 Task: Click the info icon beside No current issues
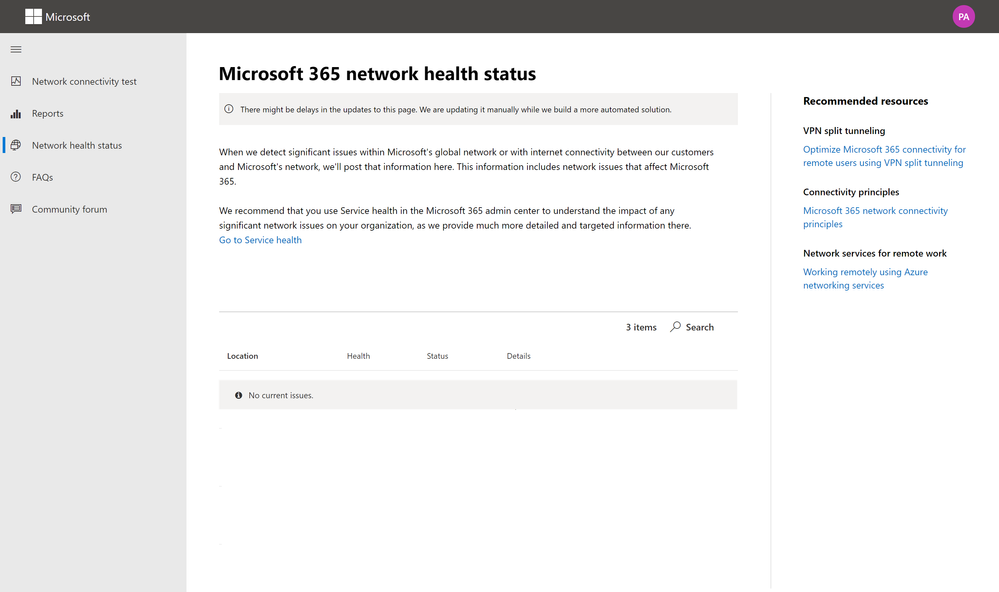[238, 395]
